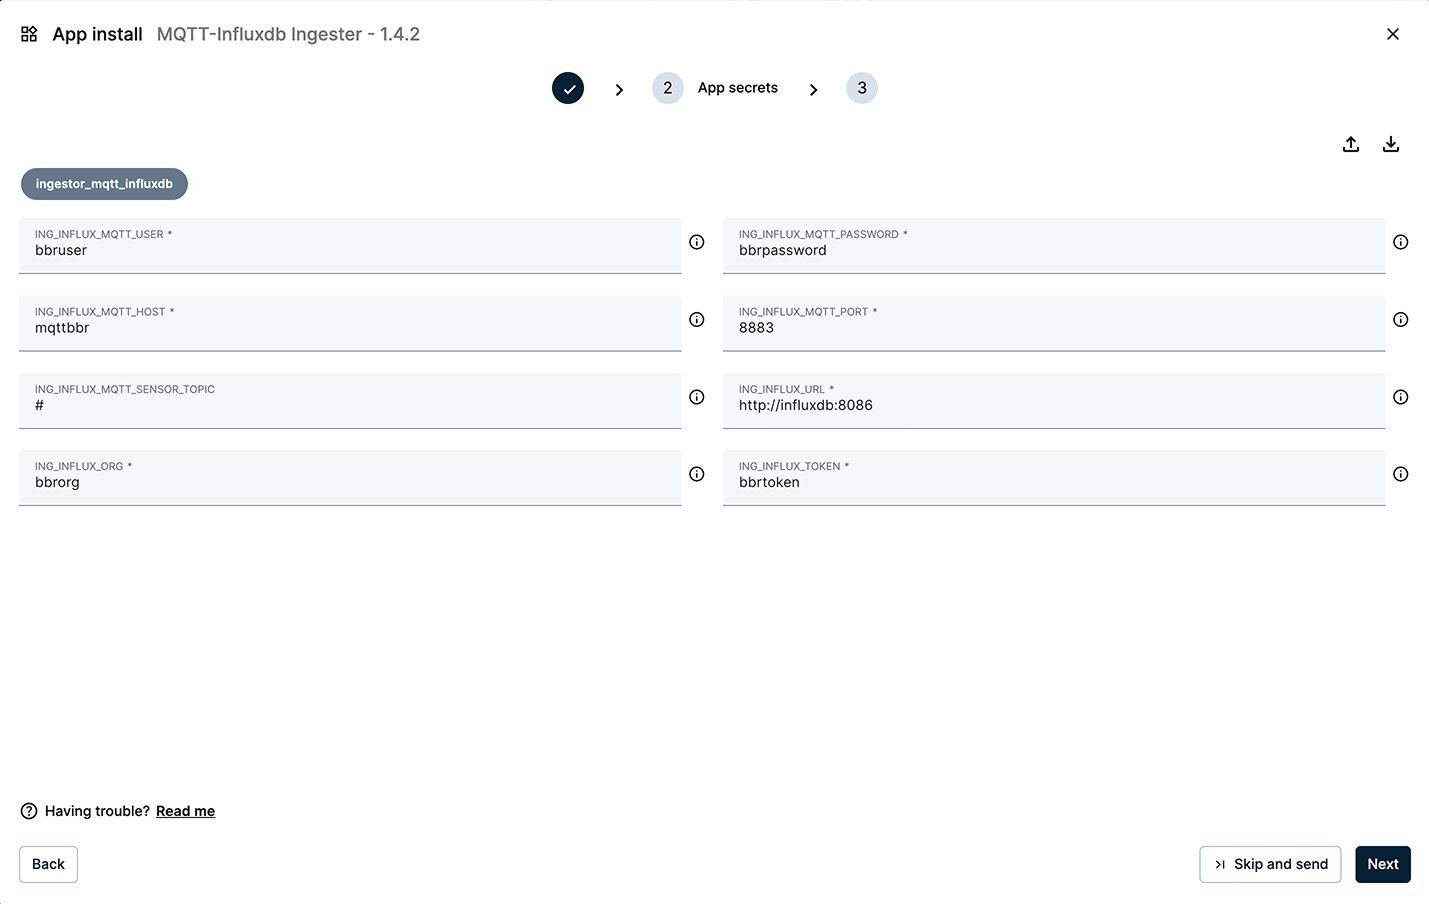Click the upload secrets icon

1350,144
